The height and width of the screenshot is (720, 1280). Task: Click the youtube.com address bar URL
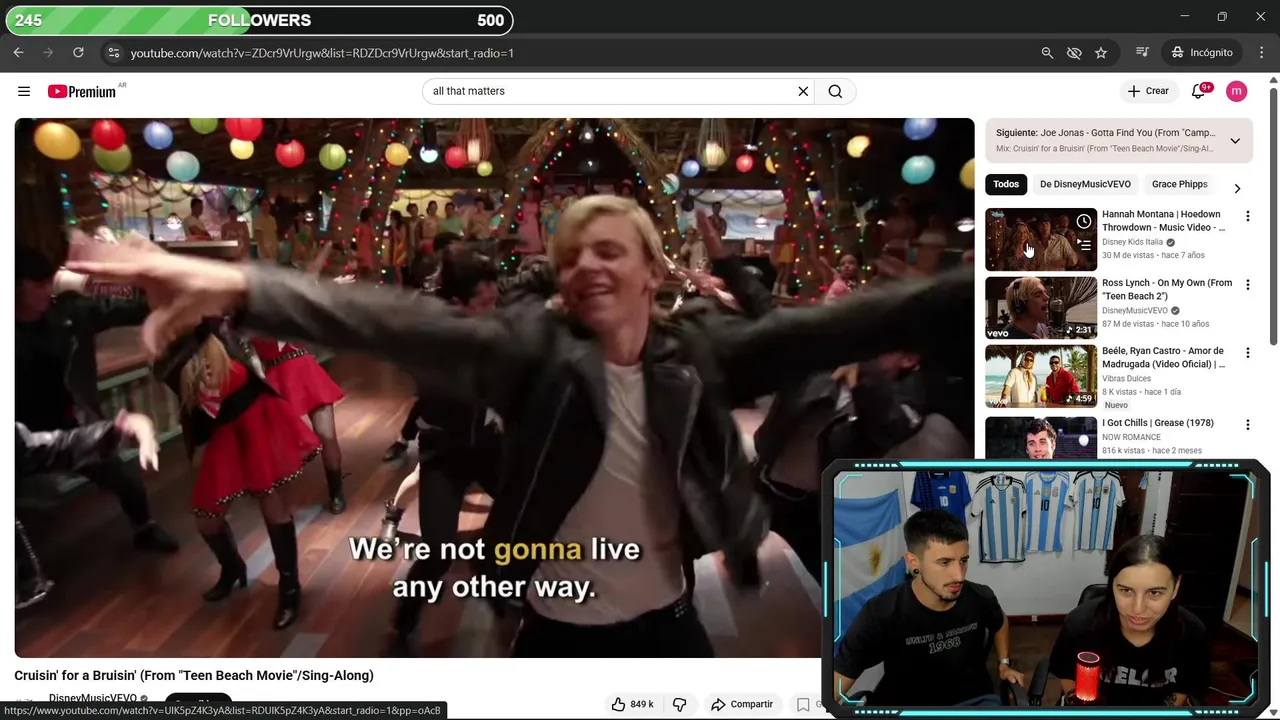coord(322,53)
